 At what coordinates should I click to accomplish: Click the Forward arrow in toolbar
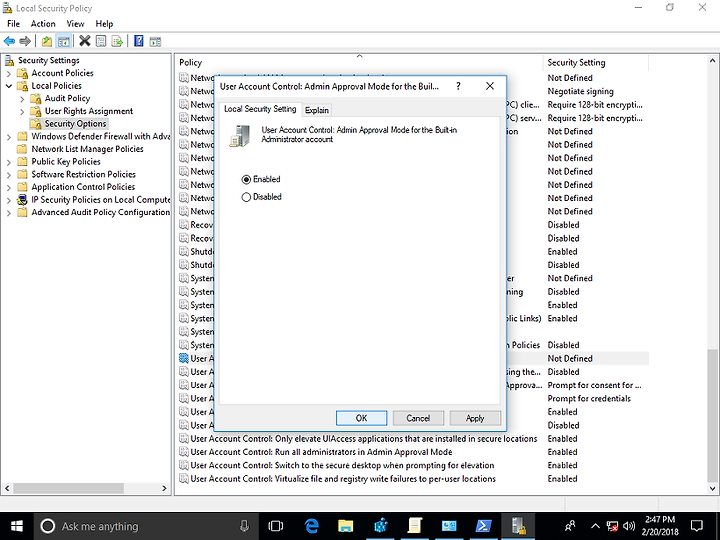(25, 41)
